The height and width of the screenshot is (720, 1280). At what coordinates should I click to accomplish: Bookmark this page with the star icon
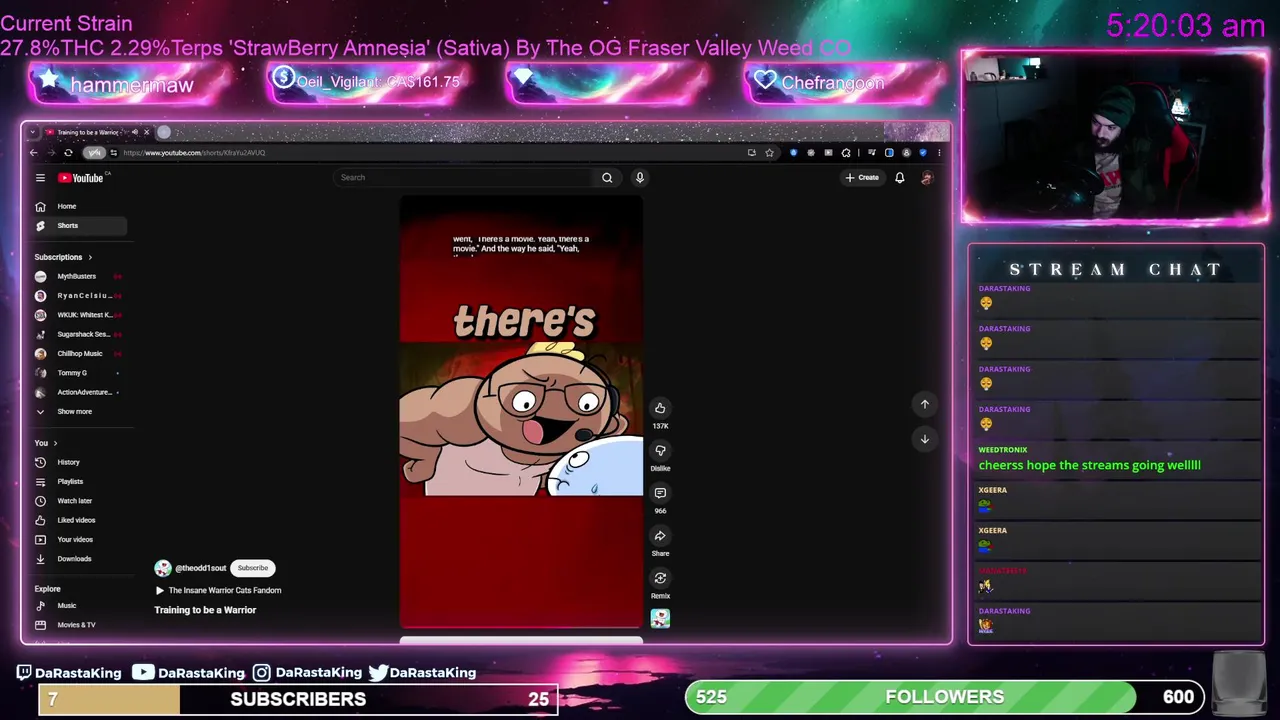click(x=769, y=153)
